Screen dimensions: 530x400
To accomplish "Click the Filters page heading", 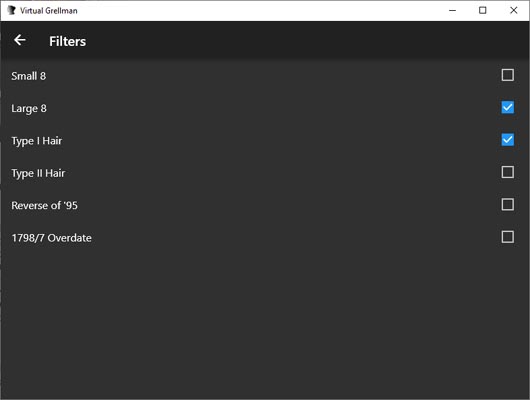I will click(68, 41).
